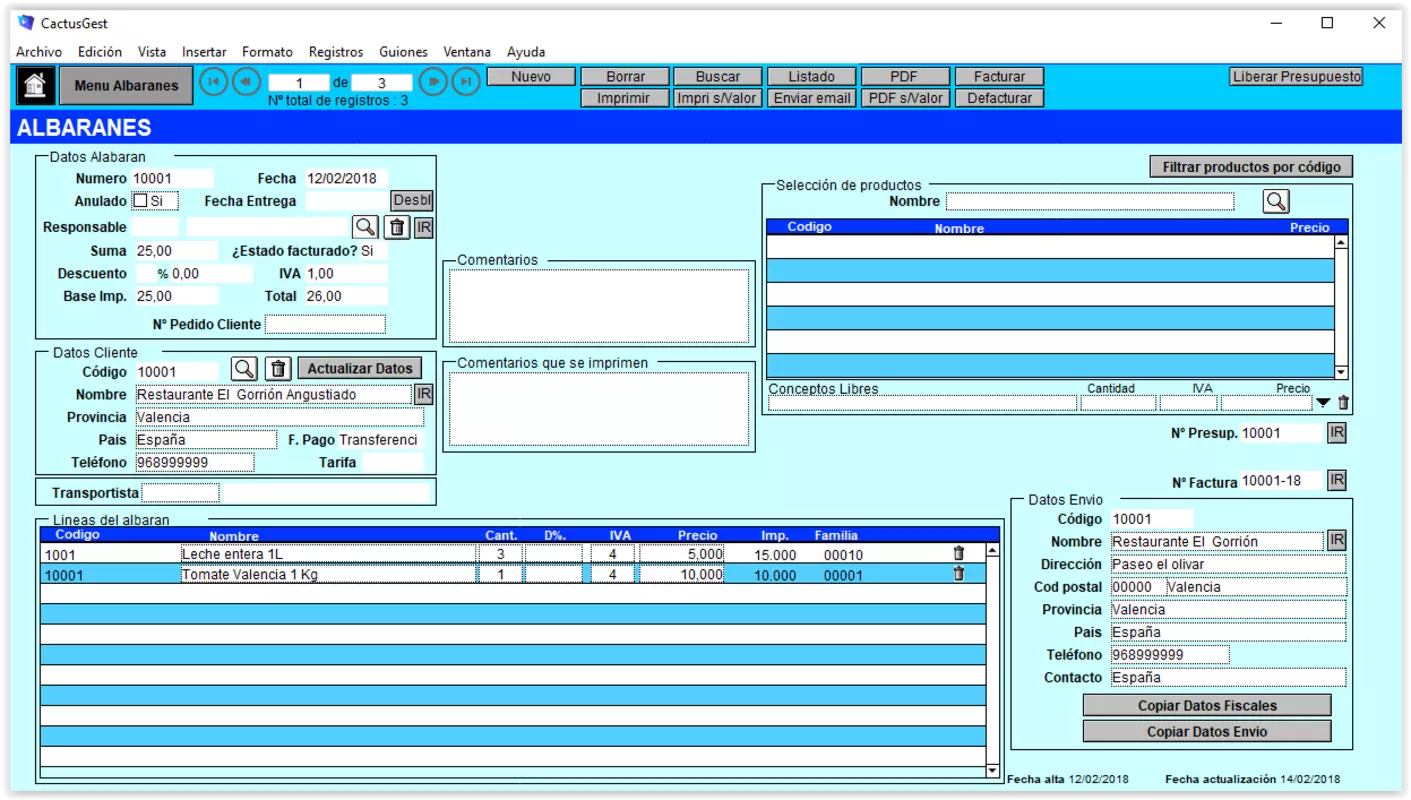Viewport: 1411px width, 800px height.
Task: Open the Nº Factura IR button
Action: (1337, 481)
